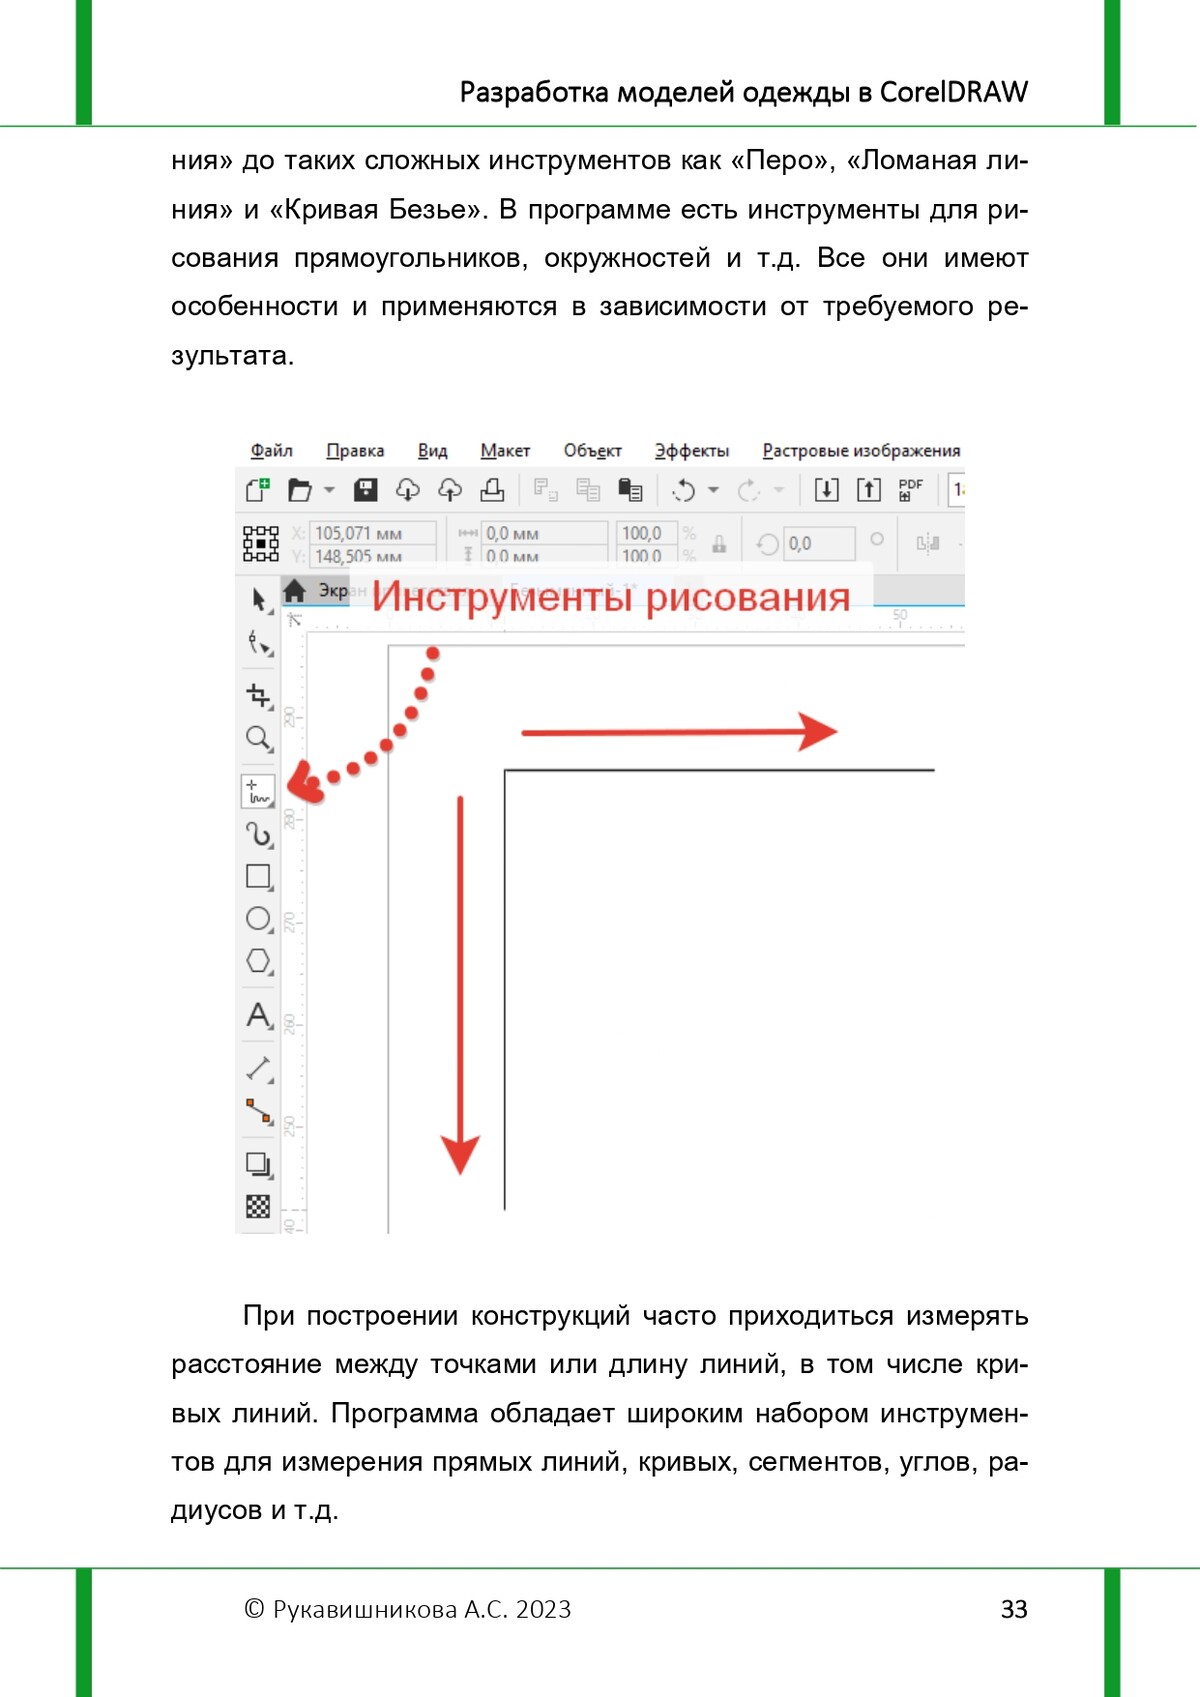Click the X position field 105,071 мм

click(x=371, y=533)
